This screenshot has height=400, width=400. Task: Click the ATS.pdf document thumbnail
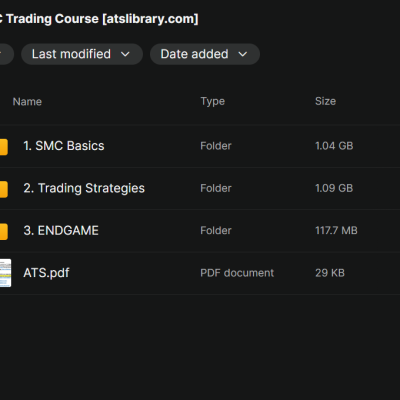[5, 273]
